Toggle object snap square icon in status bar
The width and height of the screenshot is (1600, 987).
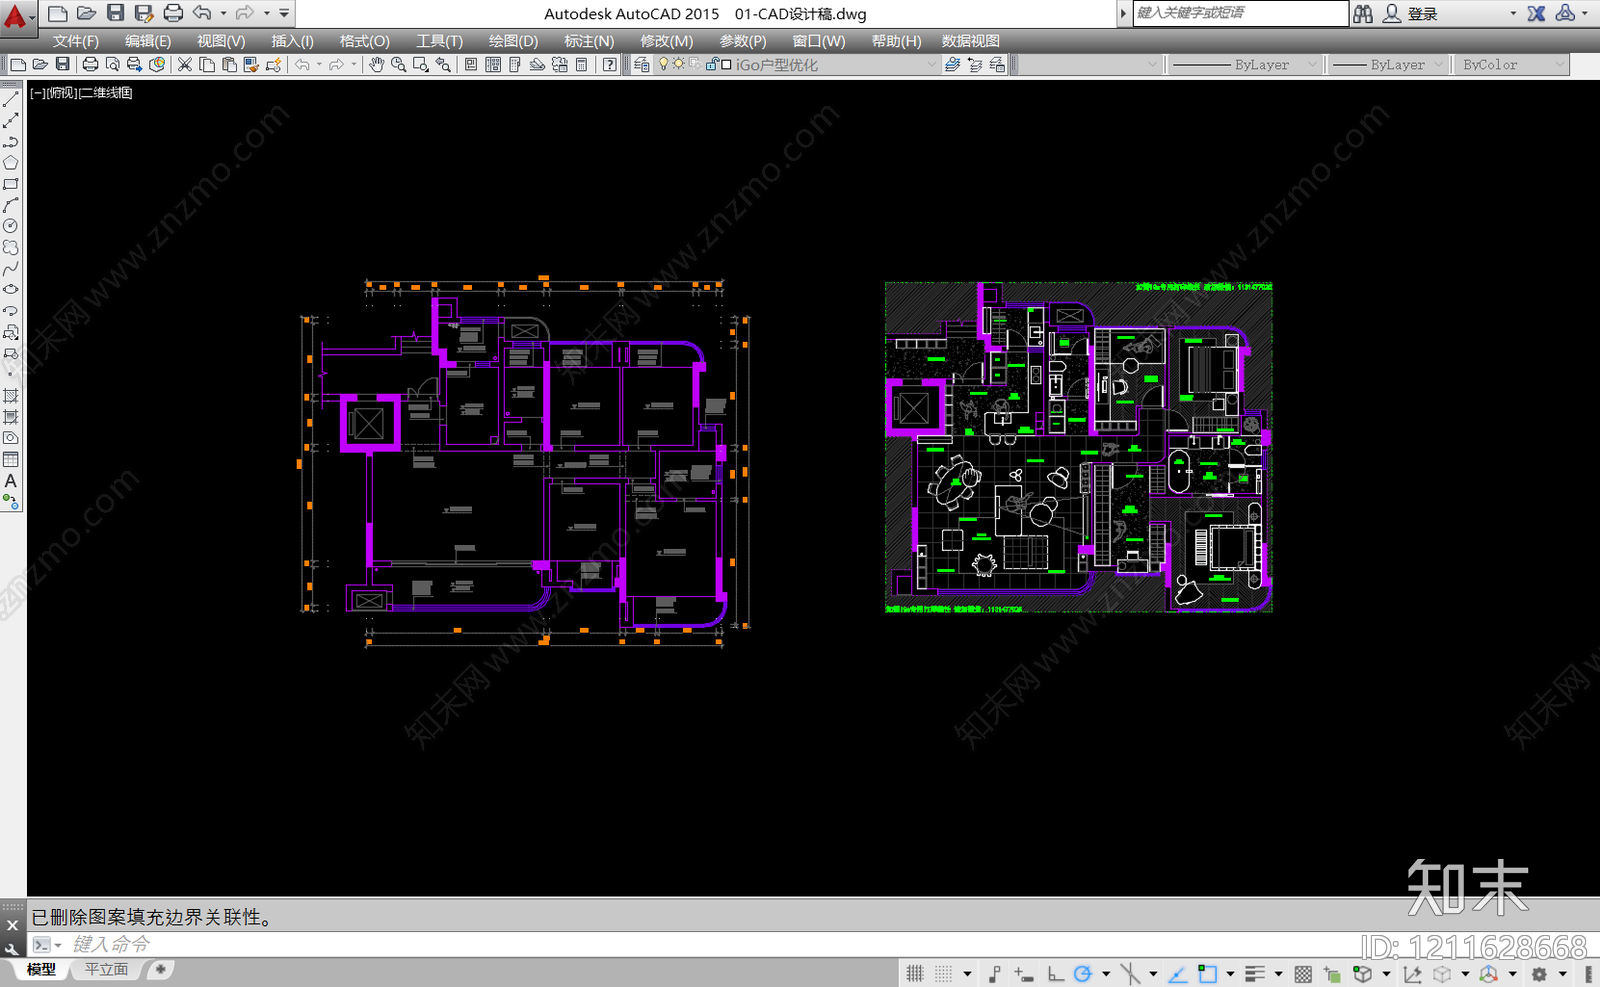pos(1208,973)
